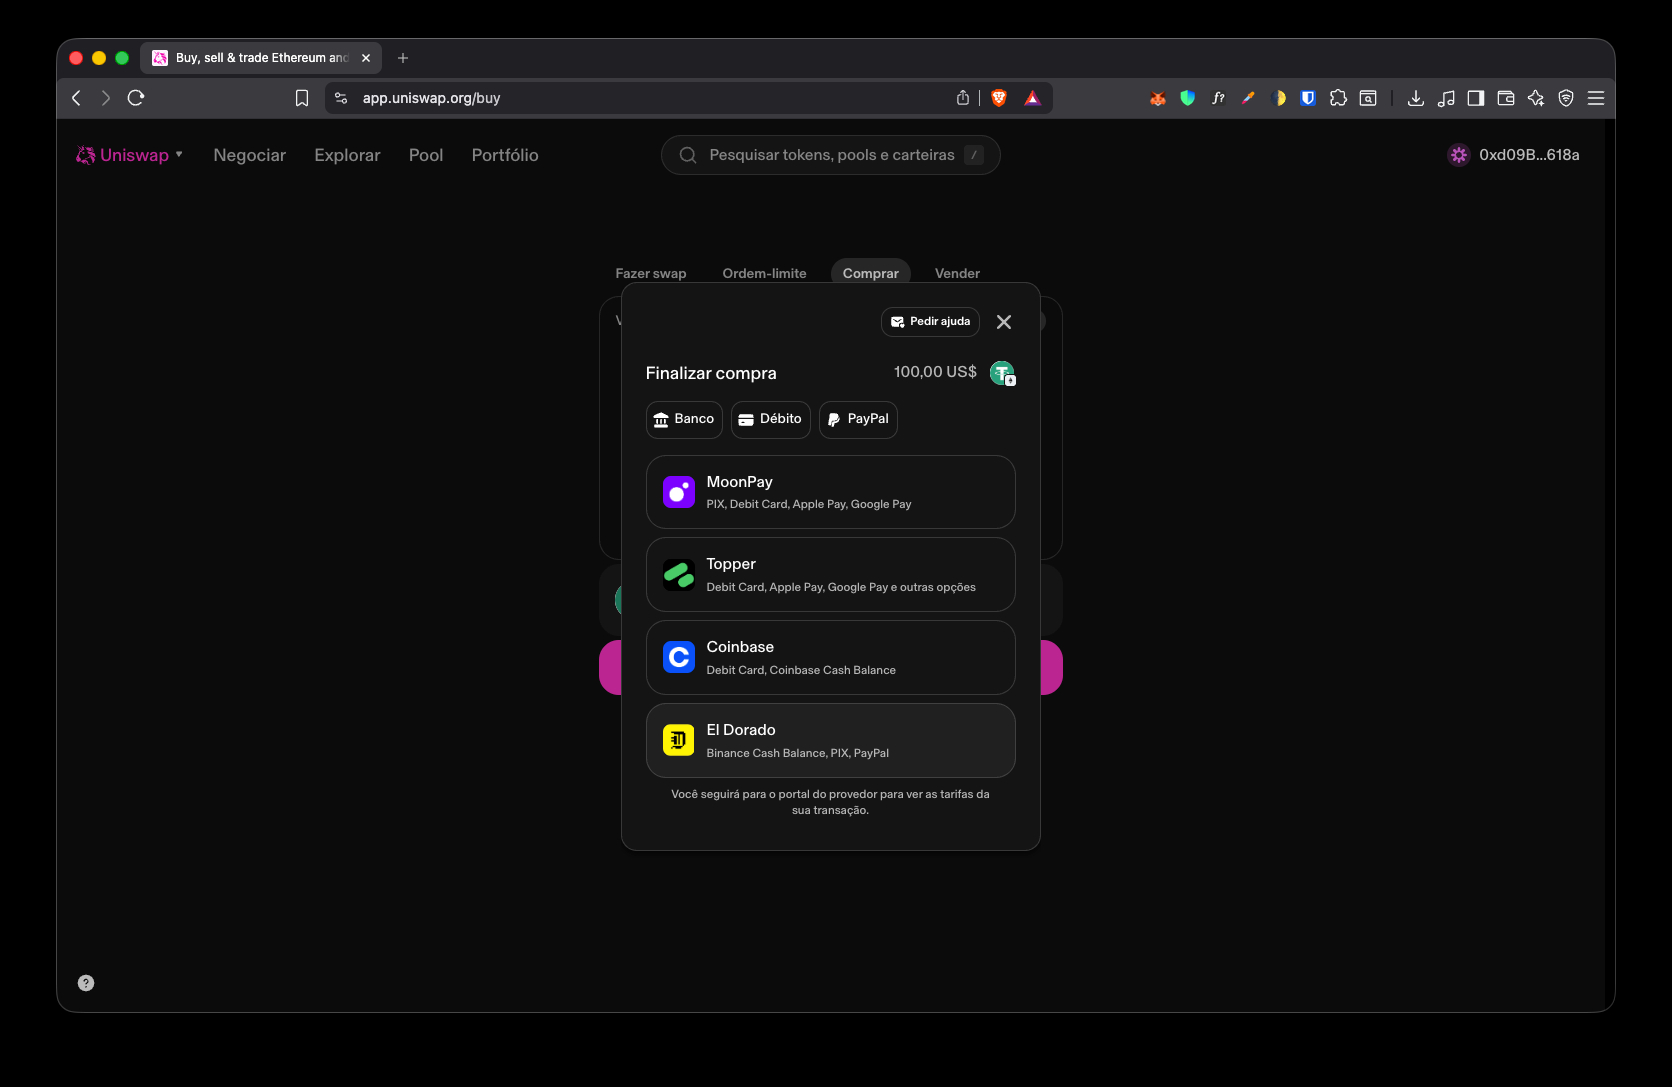Open the Brave Wallet icon
Viewport: 1672px width, 1087px height.
tap(1506, 98)
